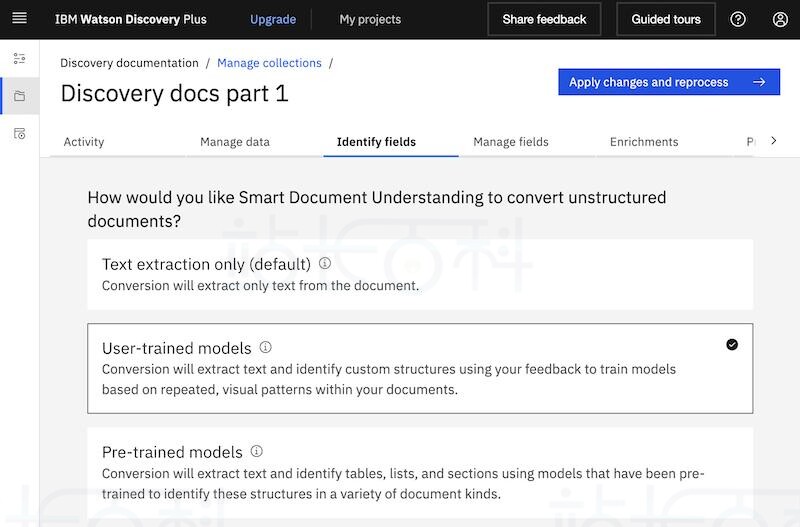This screenshot has height=527, width=800.
Task: Click the Smart Document Understanding question heading
Action: [377, 209]
